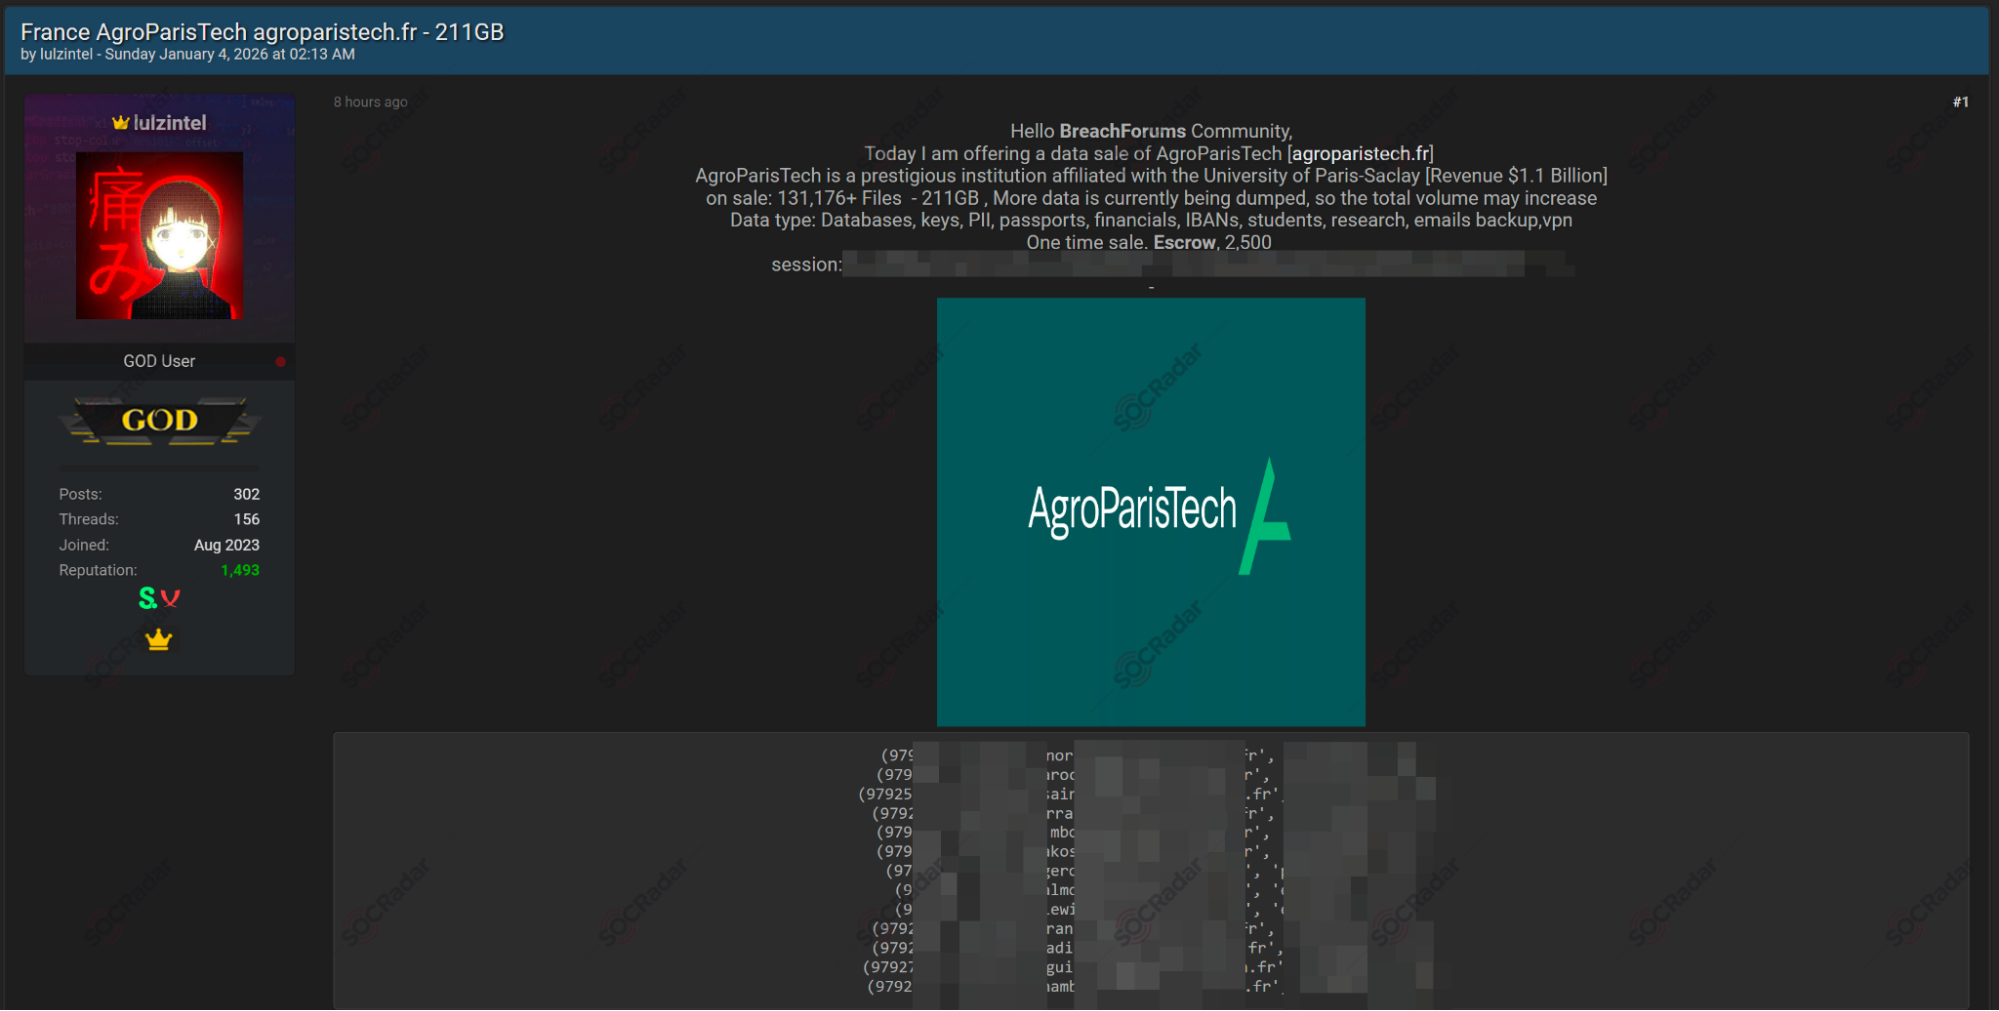Click the blurred session ID text

[x=1207, y=264]
